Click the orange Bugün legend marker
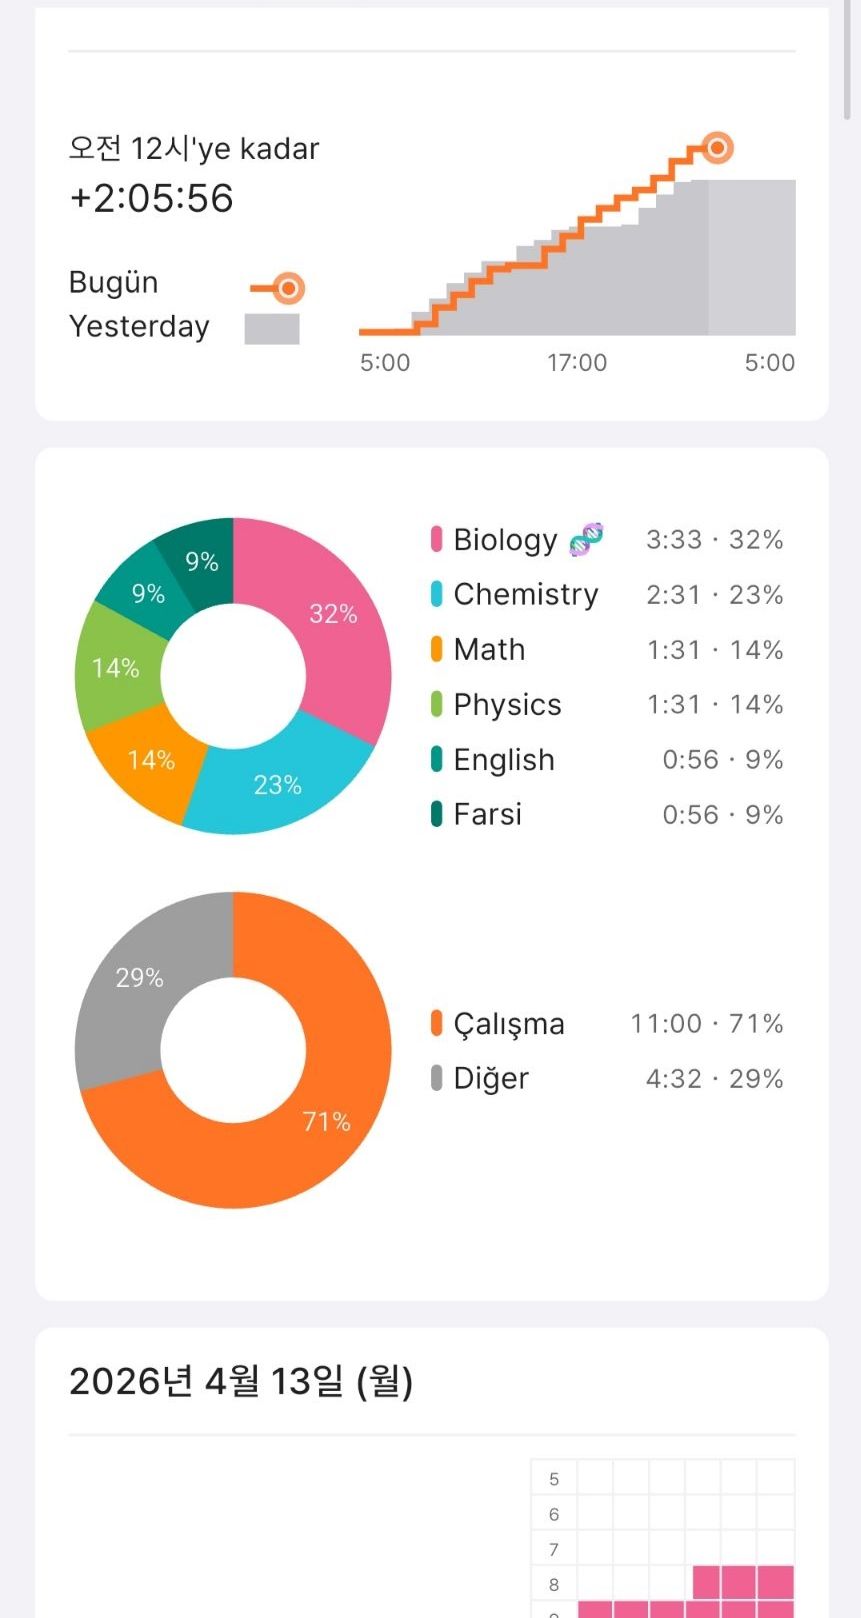 (287, 289)
